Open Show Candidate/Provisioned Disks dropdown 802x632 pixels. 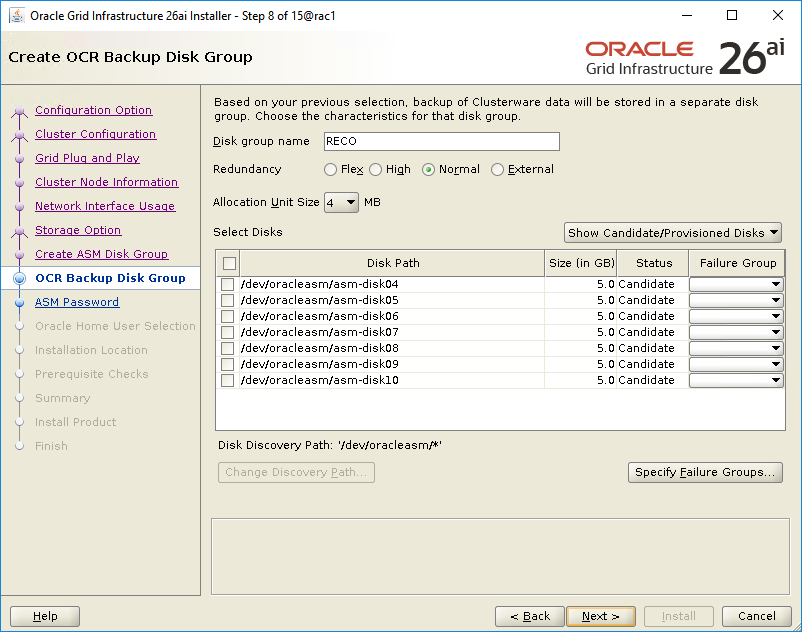coord(673,233)
